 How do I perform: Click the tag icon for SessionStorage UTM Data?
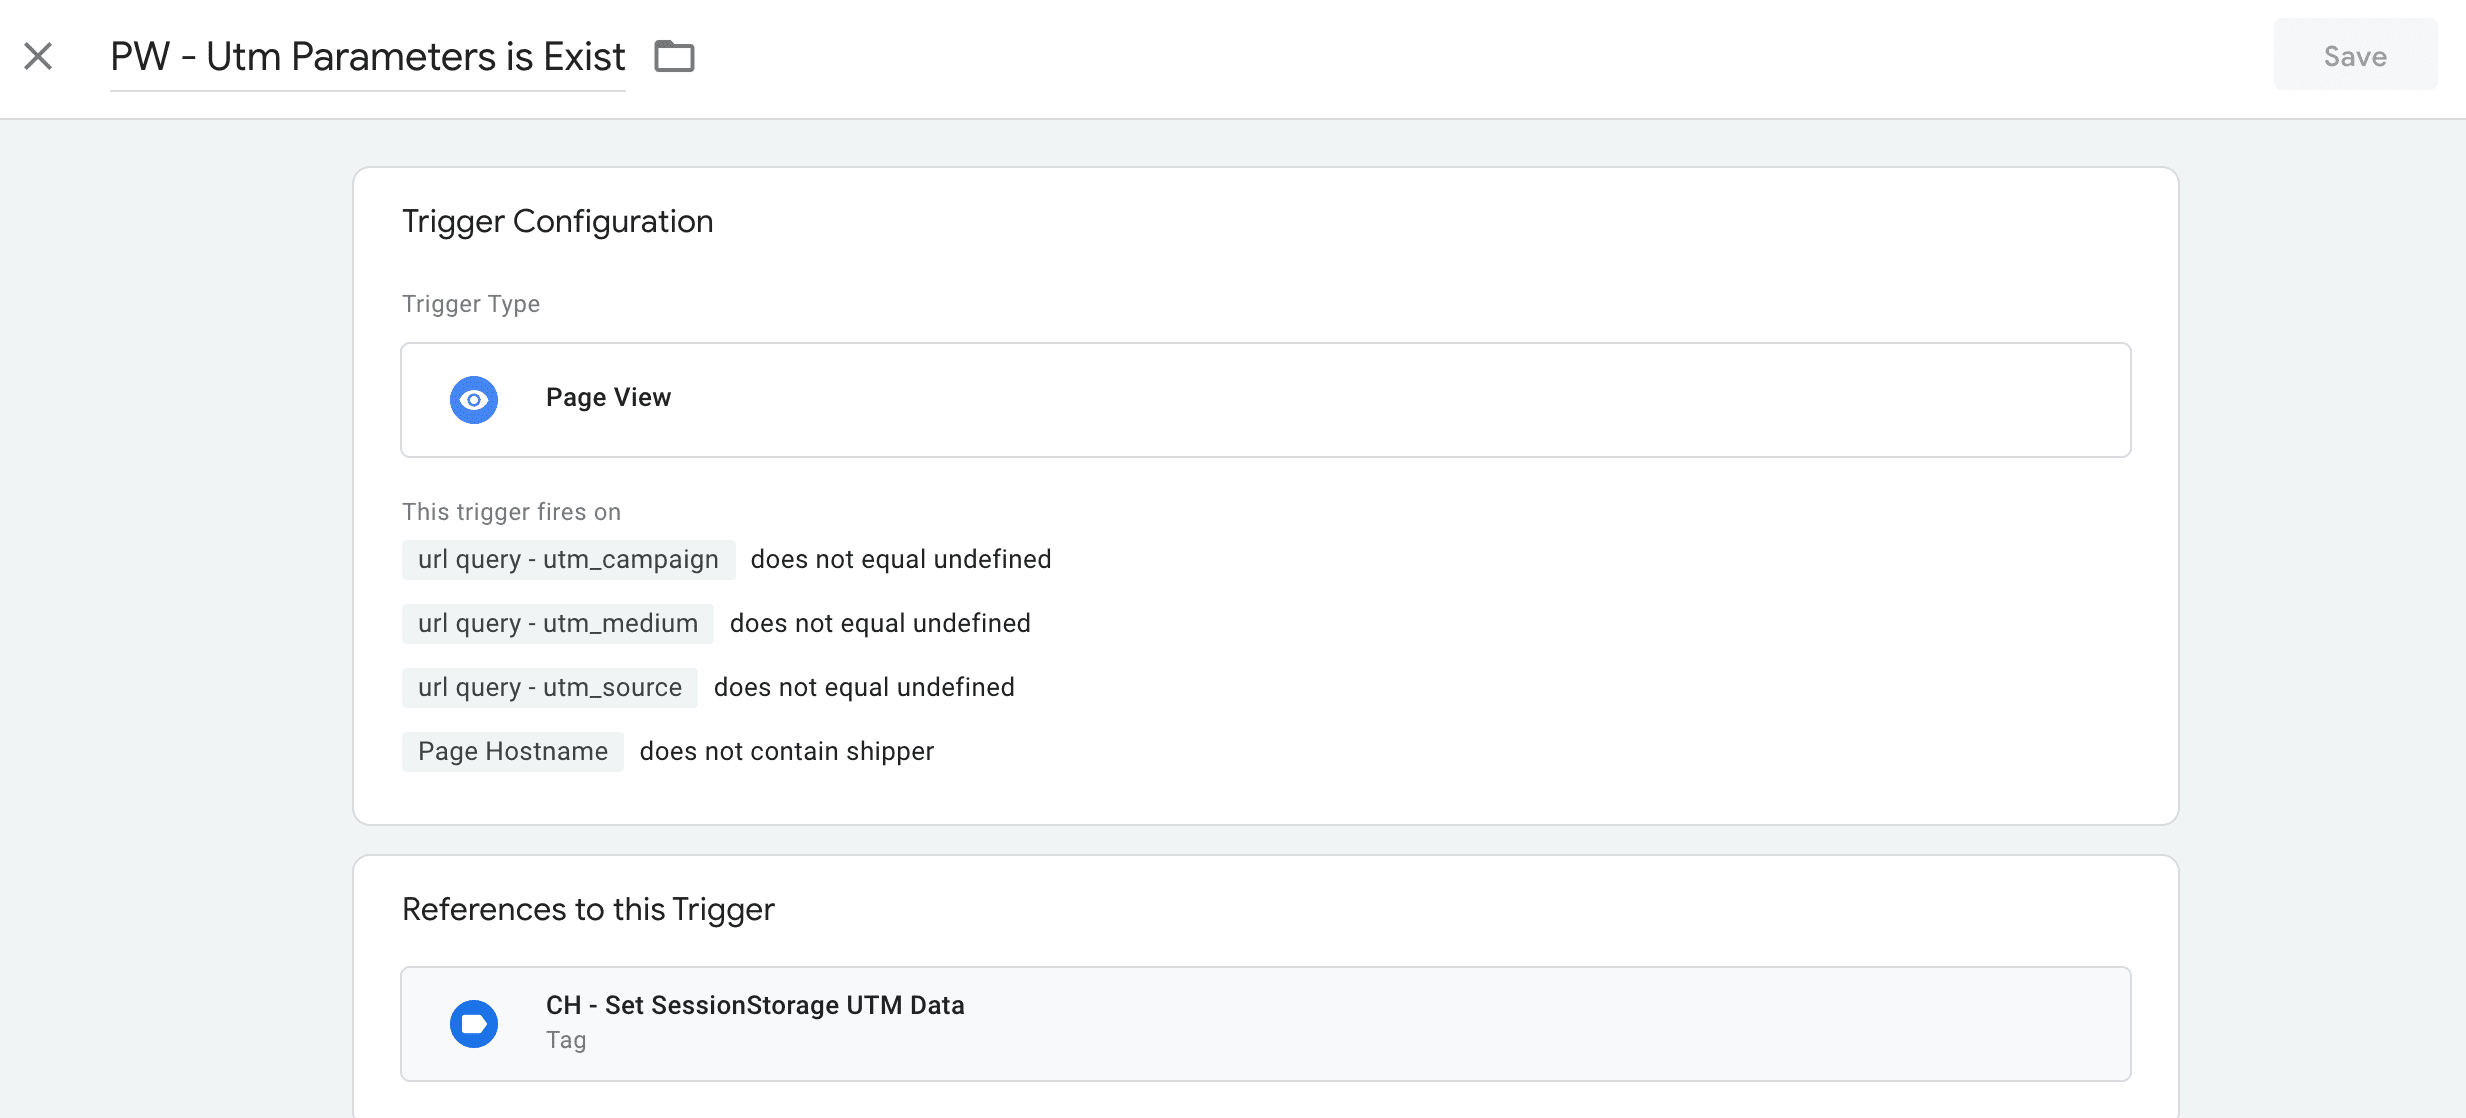[x=474, y=1022]
